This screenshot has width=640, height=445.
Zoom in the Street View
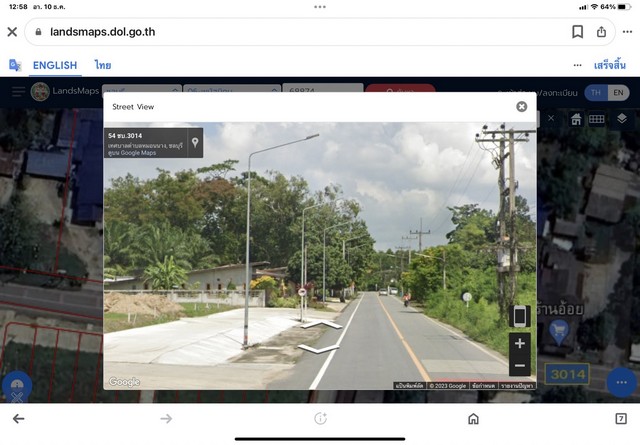click(520, 343)
